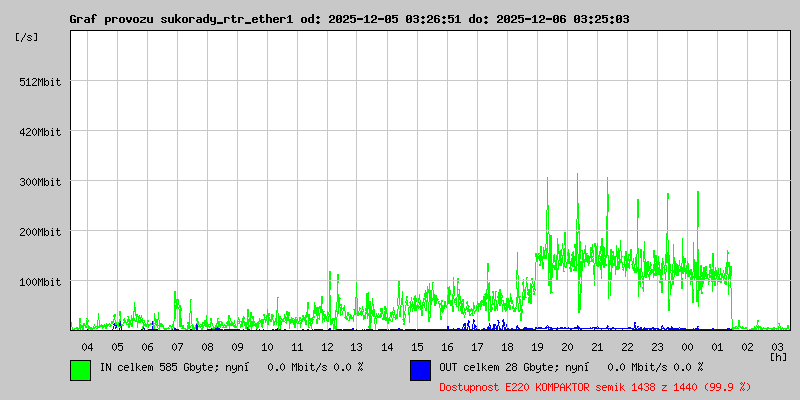Select hour 12 on the time axis

(x=327, y=347)
